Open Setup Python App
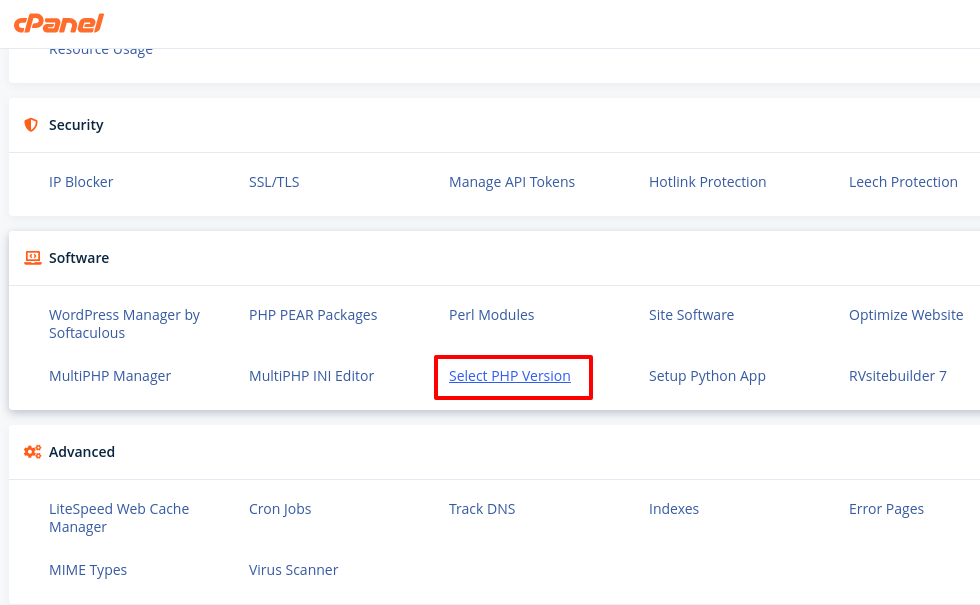Screen dimensions: 980x605 point(707,376)
